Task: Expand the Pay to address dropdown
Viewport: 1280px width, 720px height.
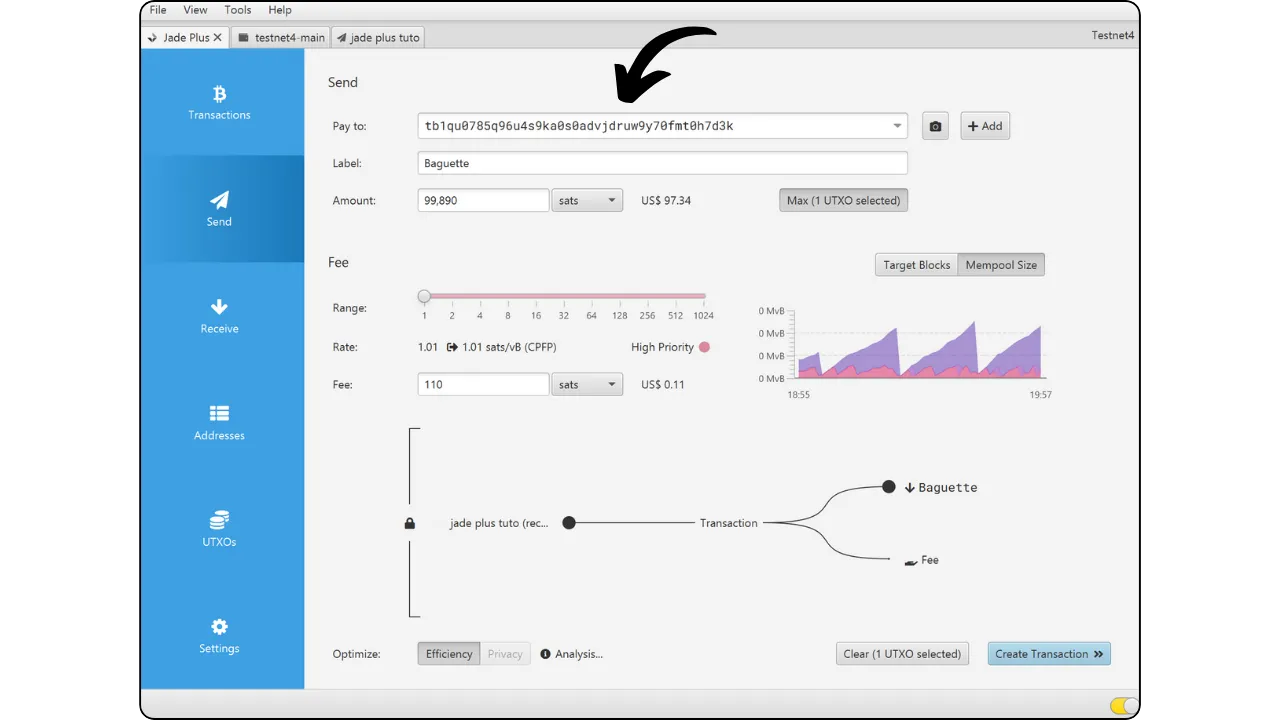Action: 897,126
